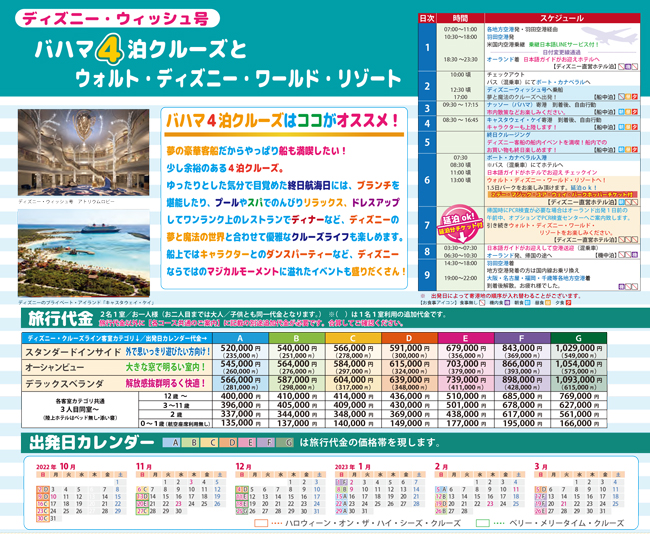This screenshot has width=650, height=534.
Task: Select the 10月 2022 calendar heading
Action: (x=56, y=466)
